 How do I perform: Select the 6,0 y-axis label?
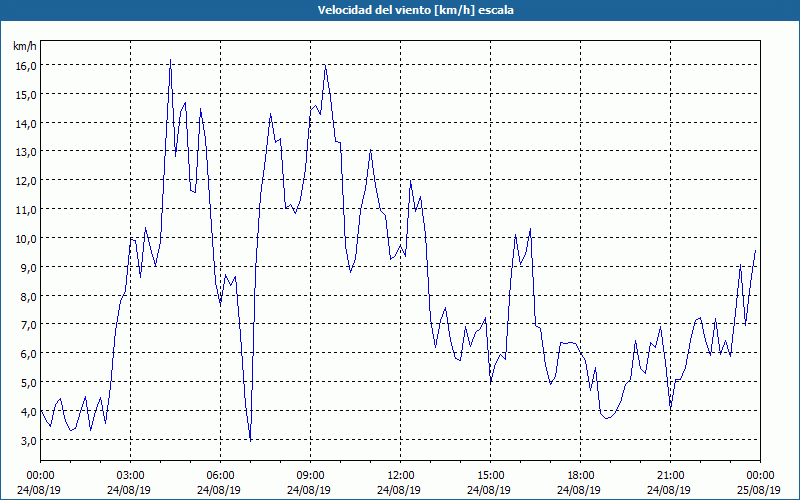pyautogui.click(x=28, y=354)
